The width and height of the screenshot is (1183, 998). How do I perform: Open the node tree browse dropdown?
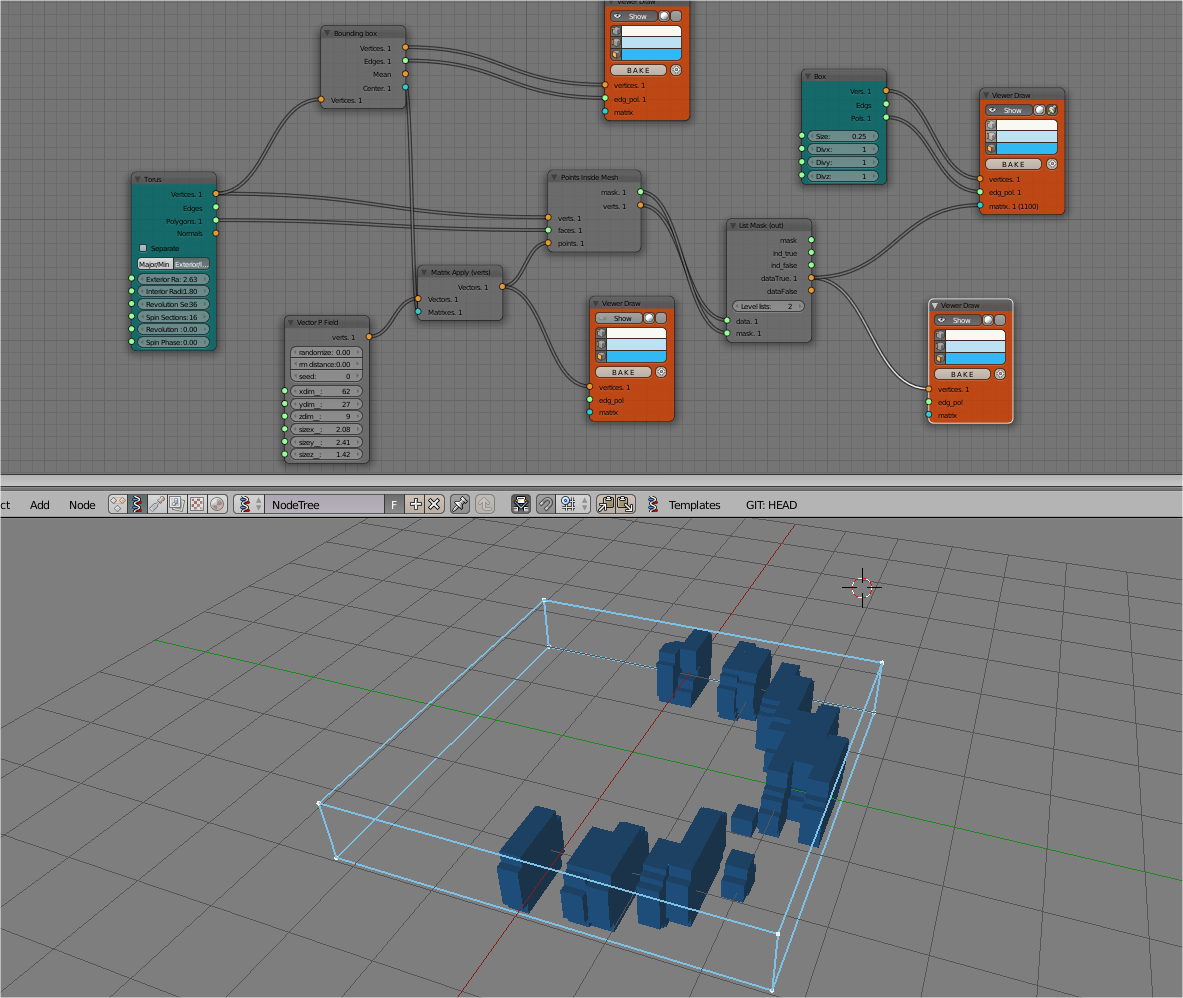click(249, 504)
